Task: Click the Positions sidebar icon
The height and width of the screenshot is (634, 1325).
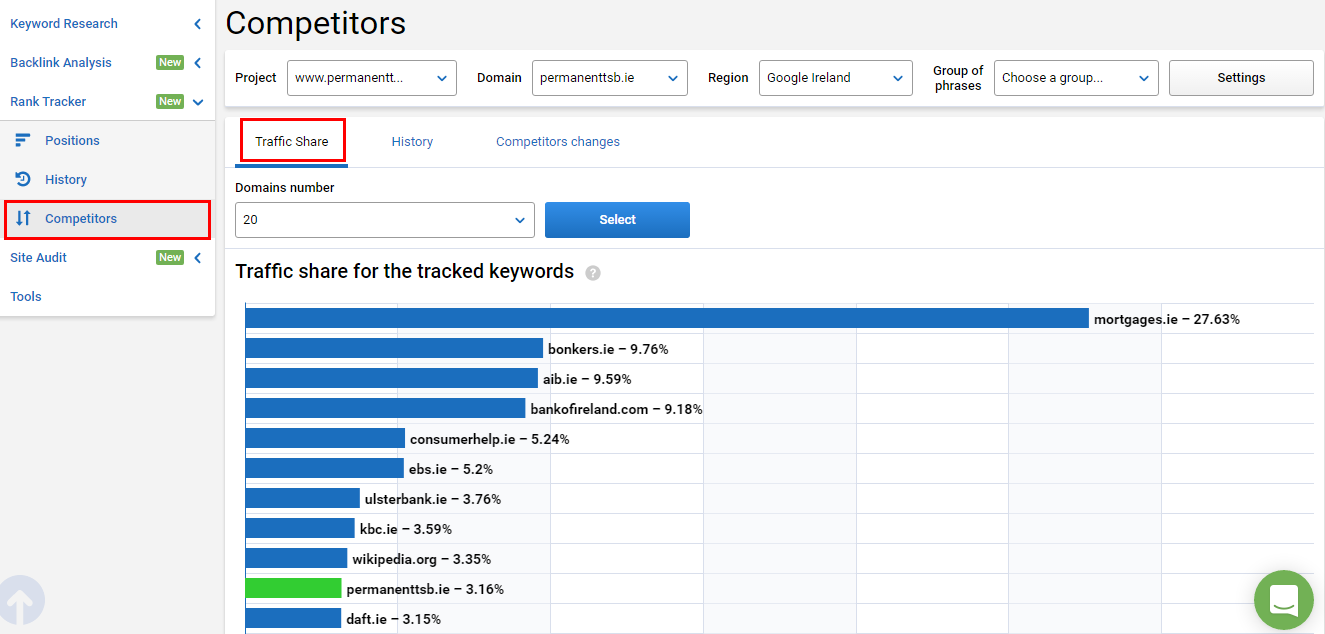Action: click(x=23, y=140)
